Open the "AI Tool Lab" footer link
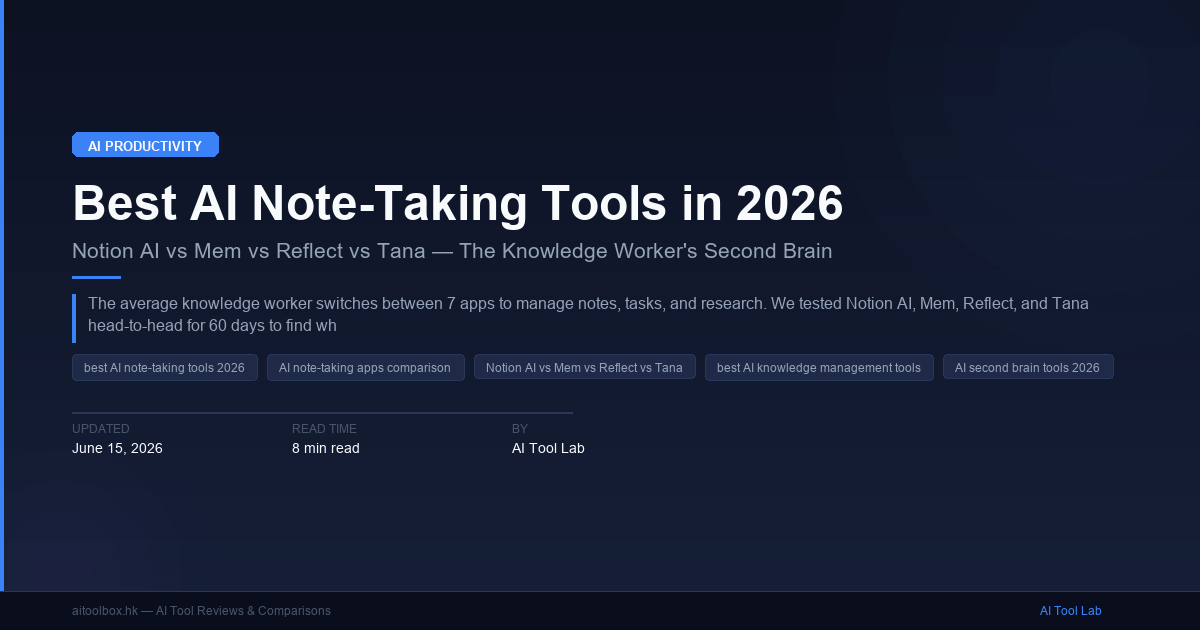 pos(1070,611)
